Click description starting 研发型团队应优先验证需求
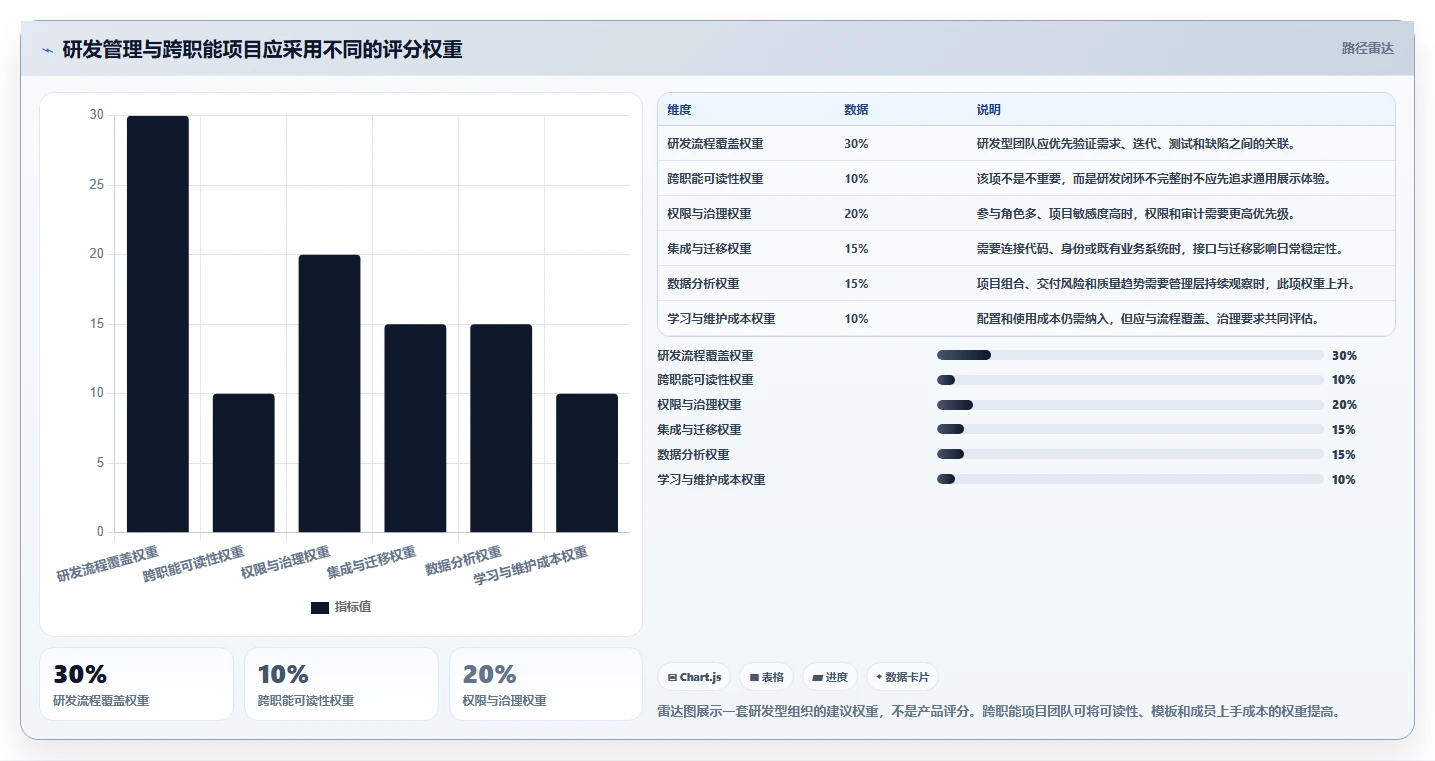The image size is (1435, 761). click(x=1136, y=144)
